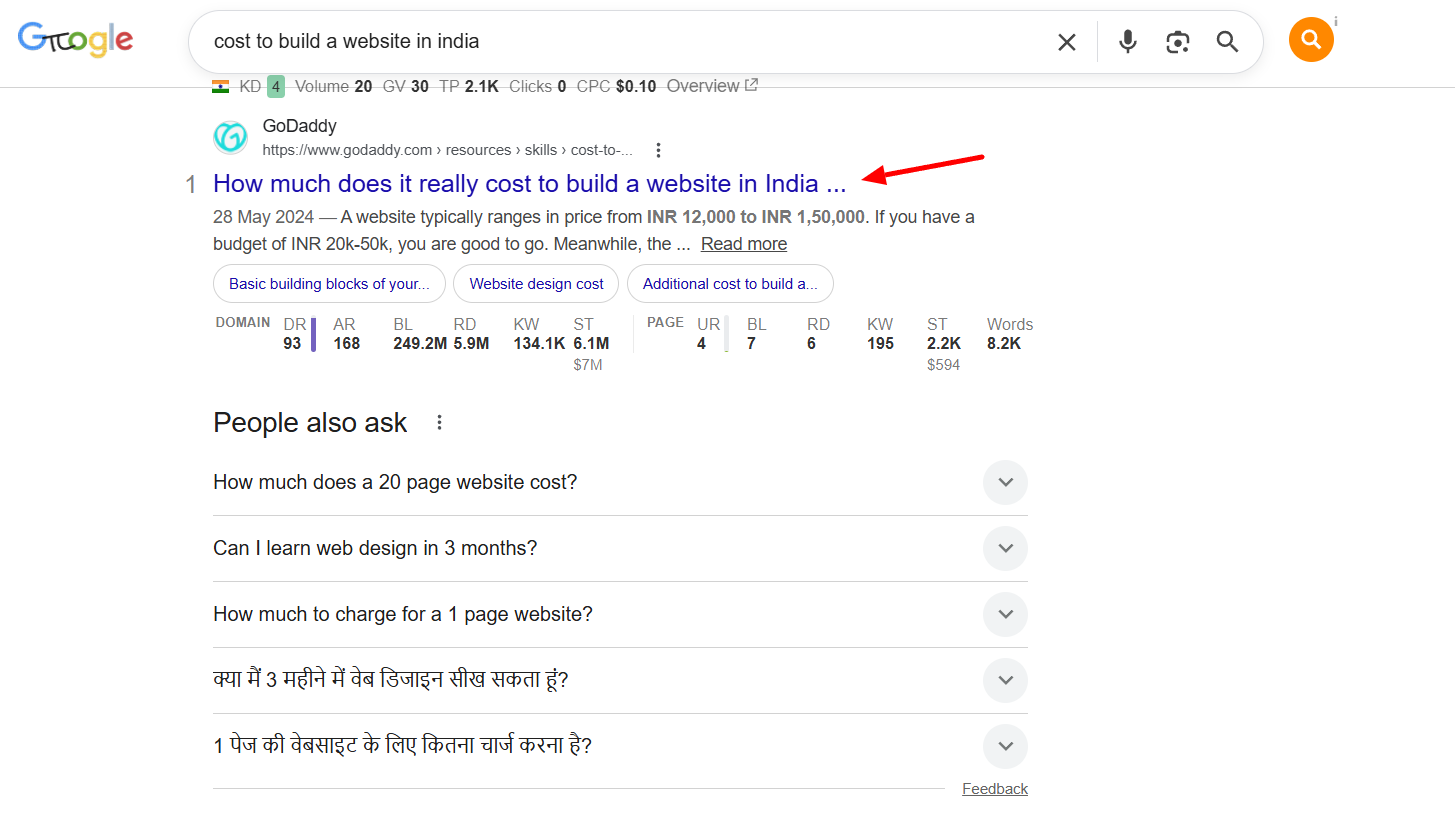Click the Google logo
The image size is (1455, 820).
(x=75, y=39)
